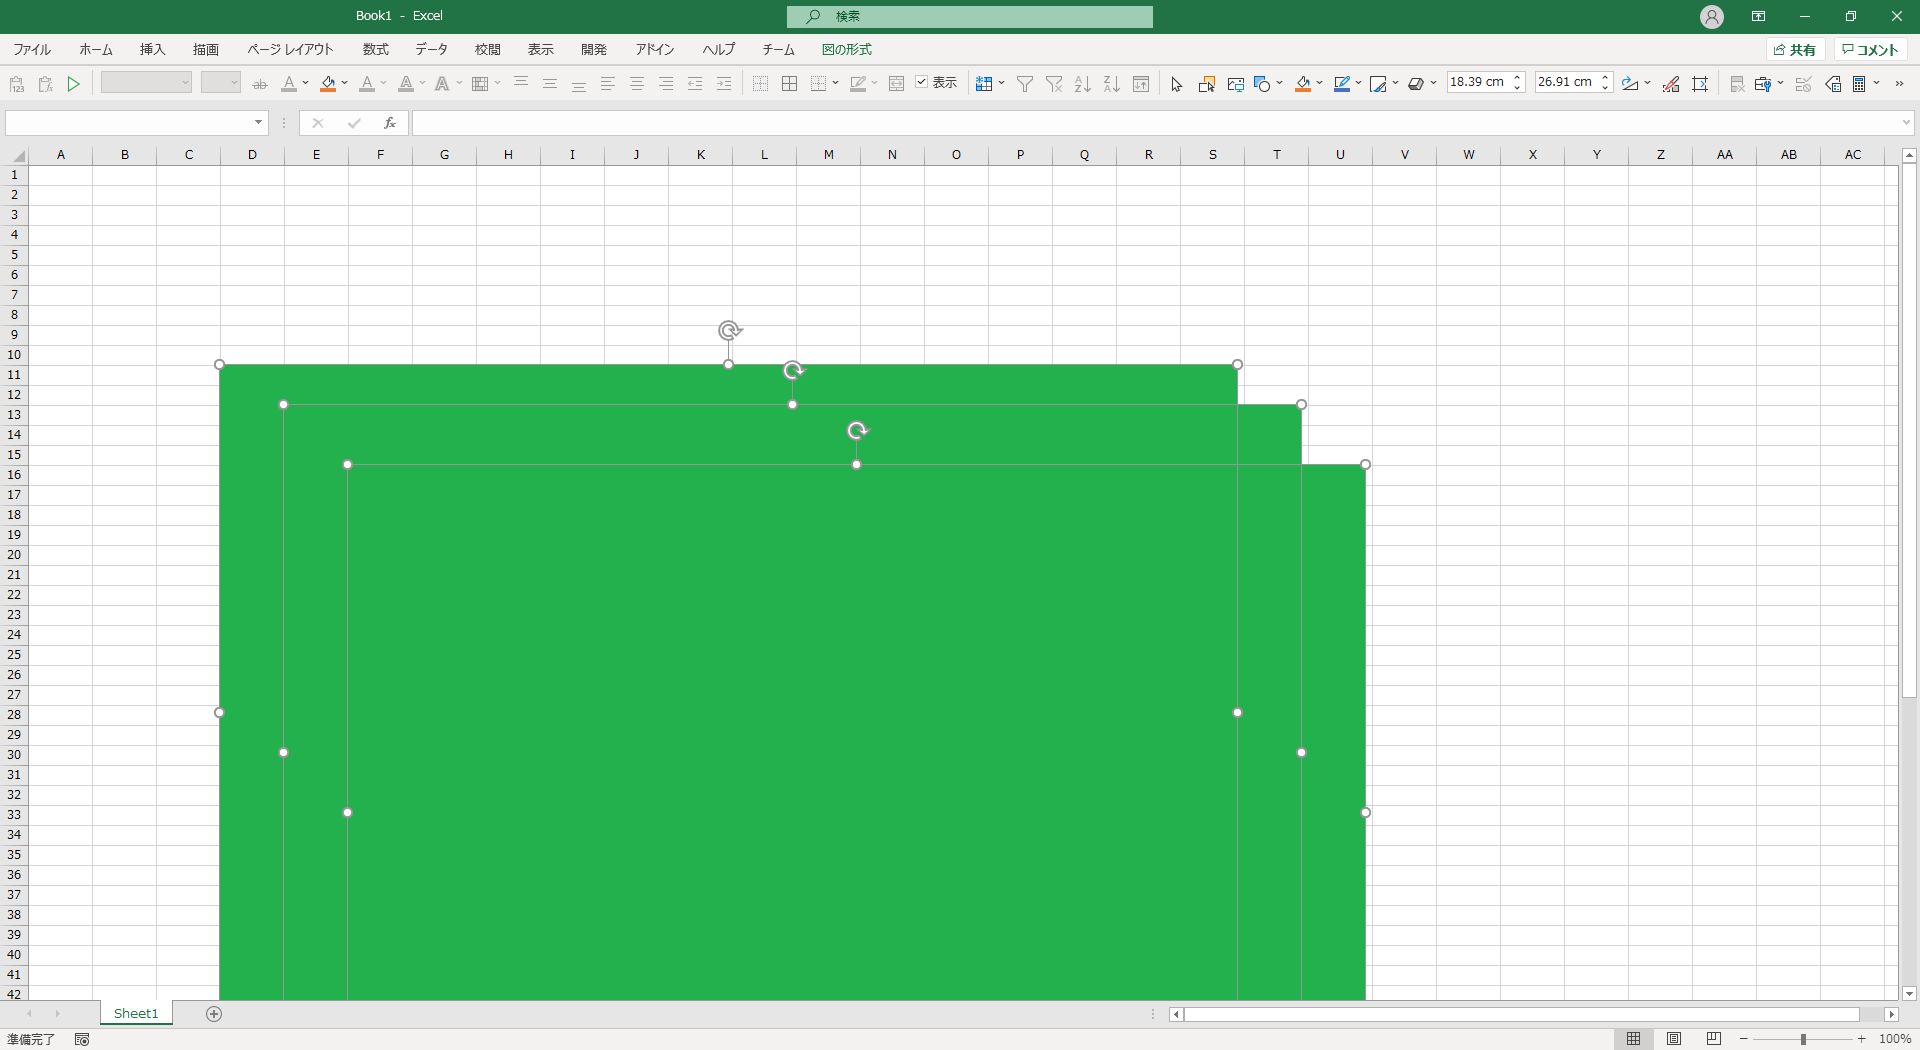Click the green Run macro play icon
Viewport: 1920px width, 1050px height.
point(73,84)
